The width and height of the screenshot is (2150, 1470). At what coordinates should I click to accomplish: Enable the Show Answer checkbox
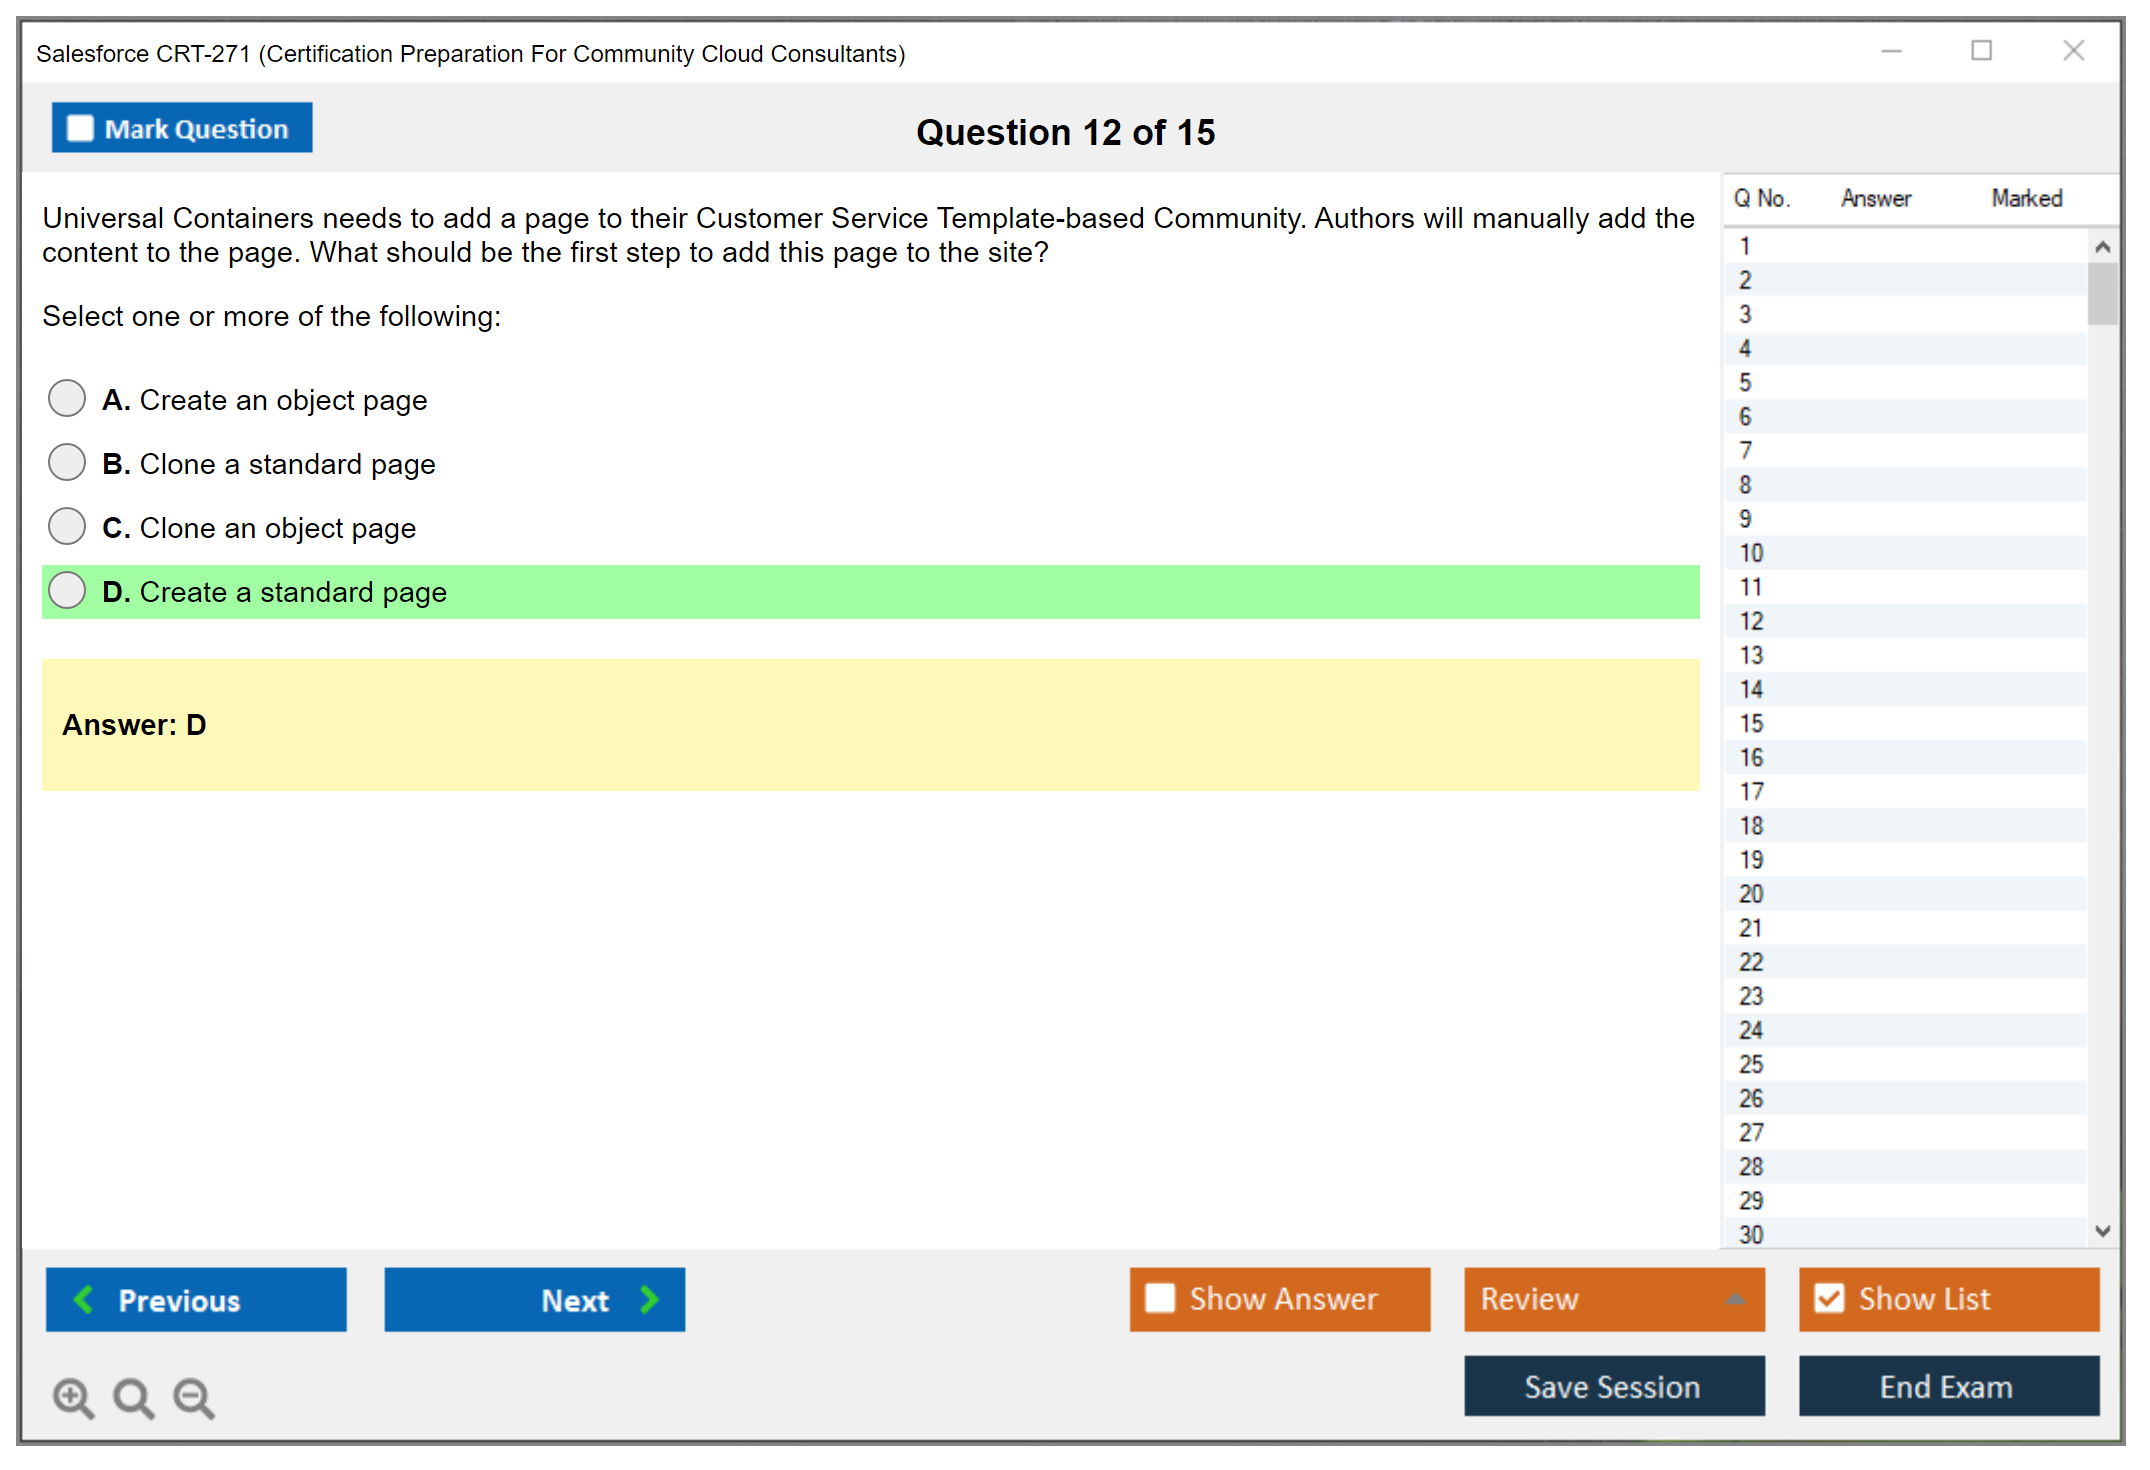pos(1160,1298)
